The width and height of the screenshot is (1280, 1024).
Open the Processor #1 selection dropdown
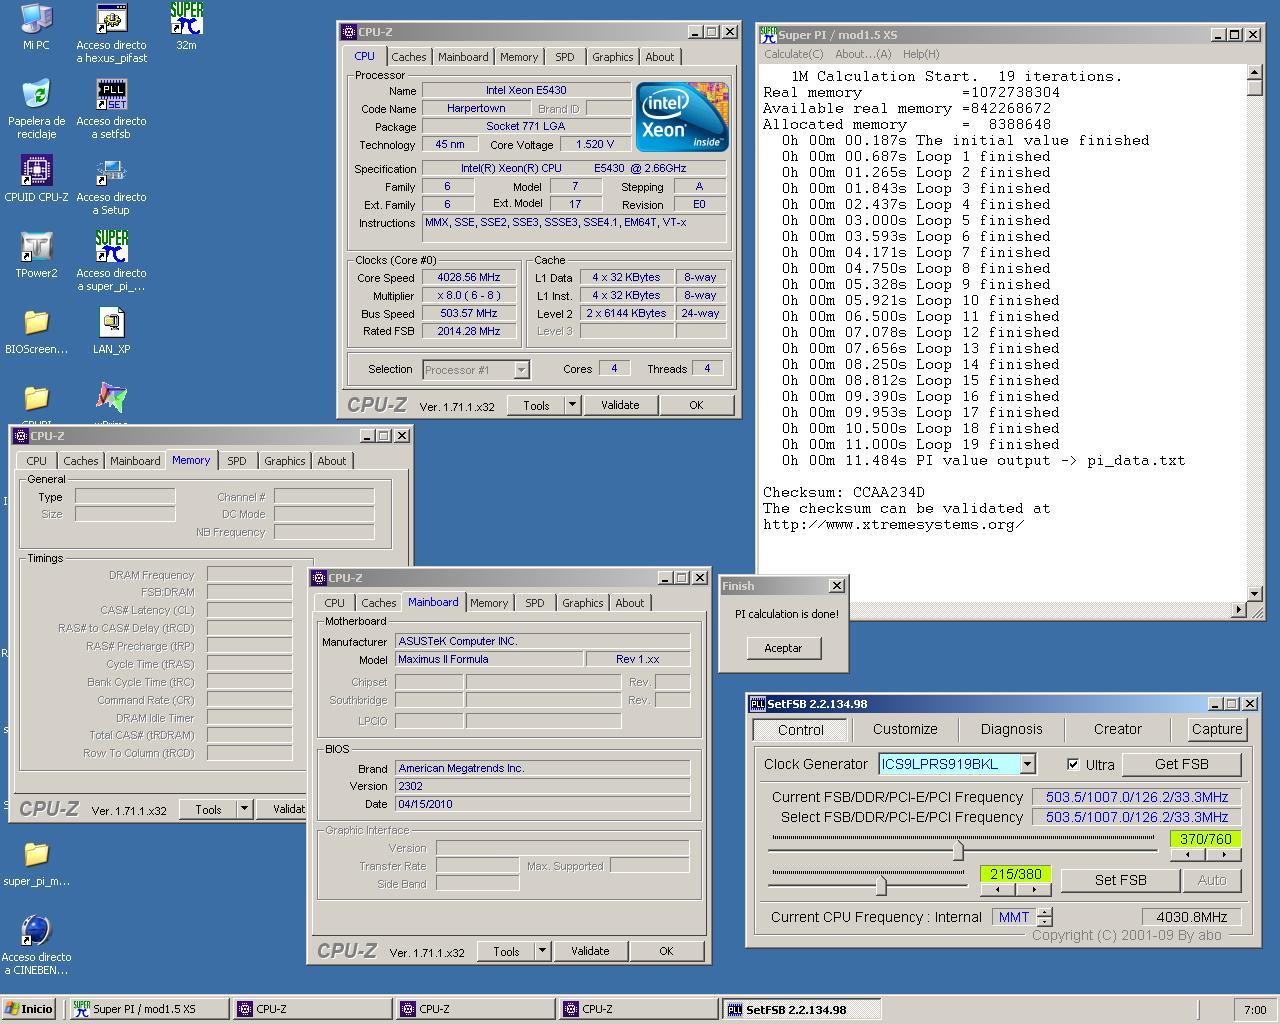pos(521,370)
